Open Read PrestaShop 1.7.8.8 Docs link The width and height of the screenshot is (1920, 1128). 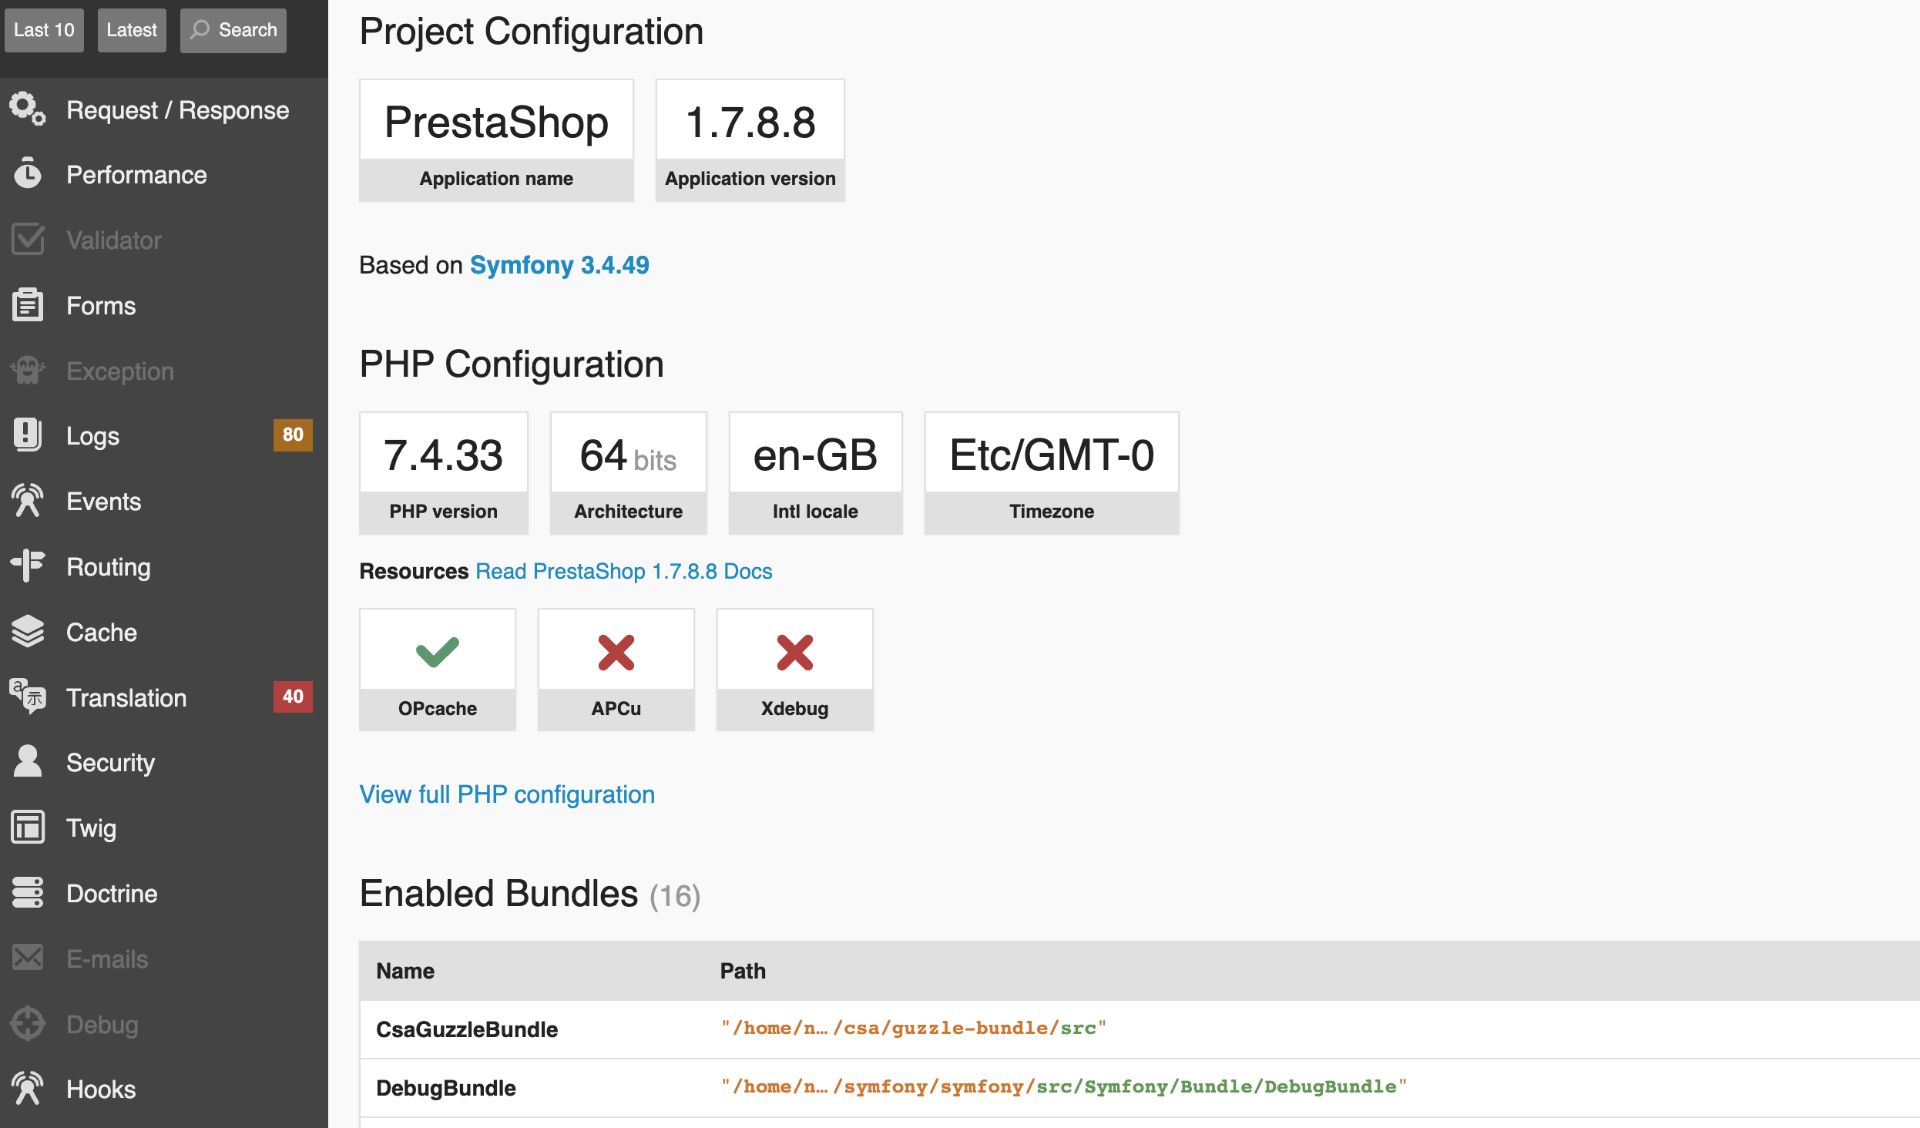[x=623, y=571]
